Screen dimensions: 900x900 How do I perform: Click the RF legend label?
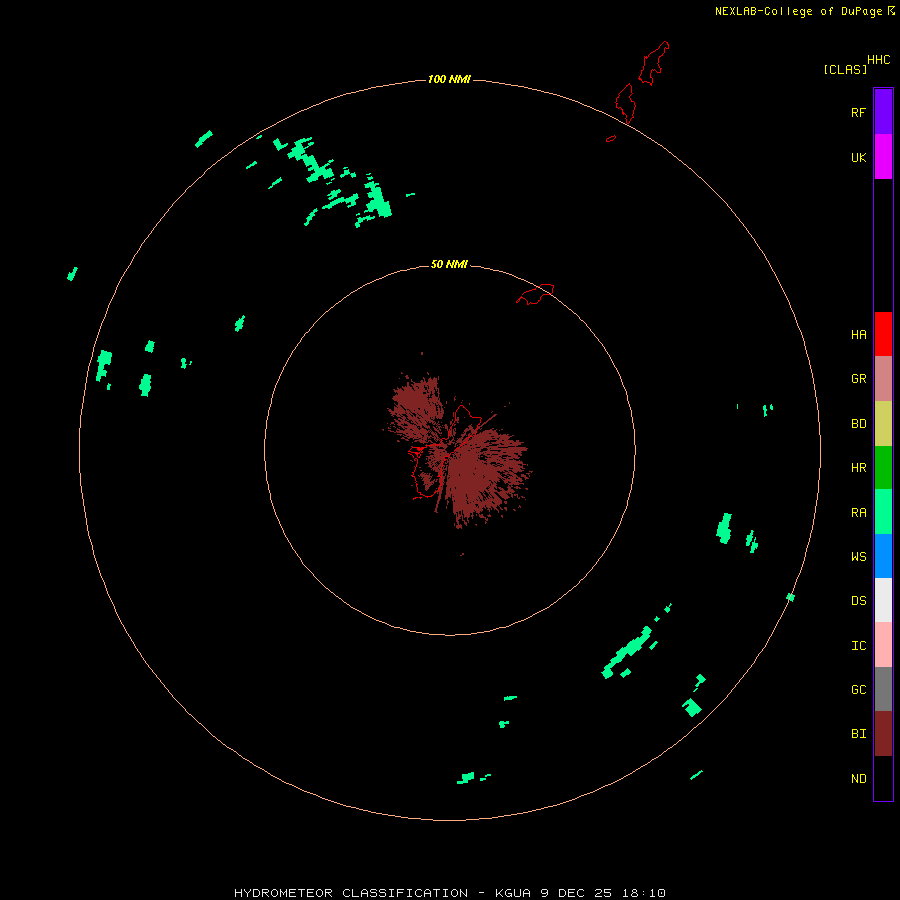click(x=858, y=112)
